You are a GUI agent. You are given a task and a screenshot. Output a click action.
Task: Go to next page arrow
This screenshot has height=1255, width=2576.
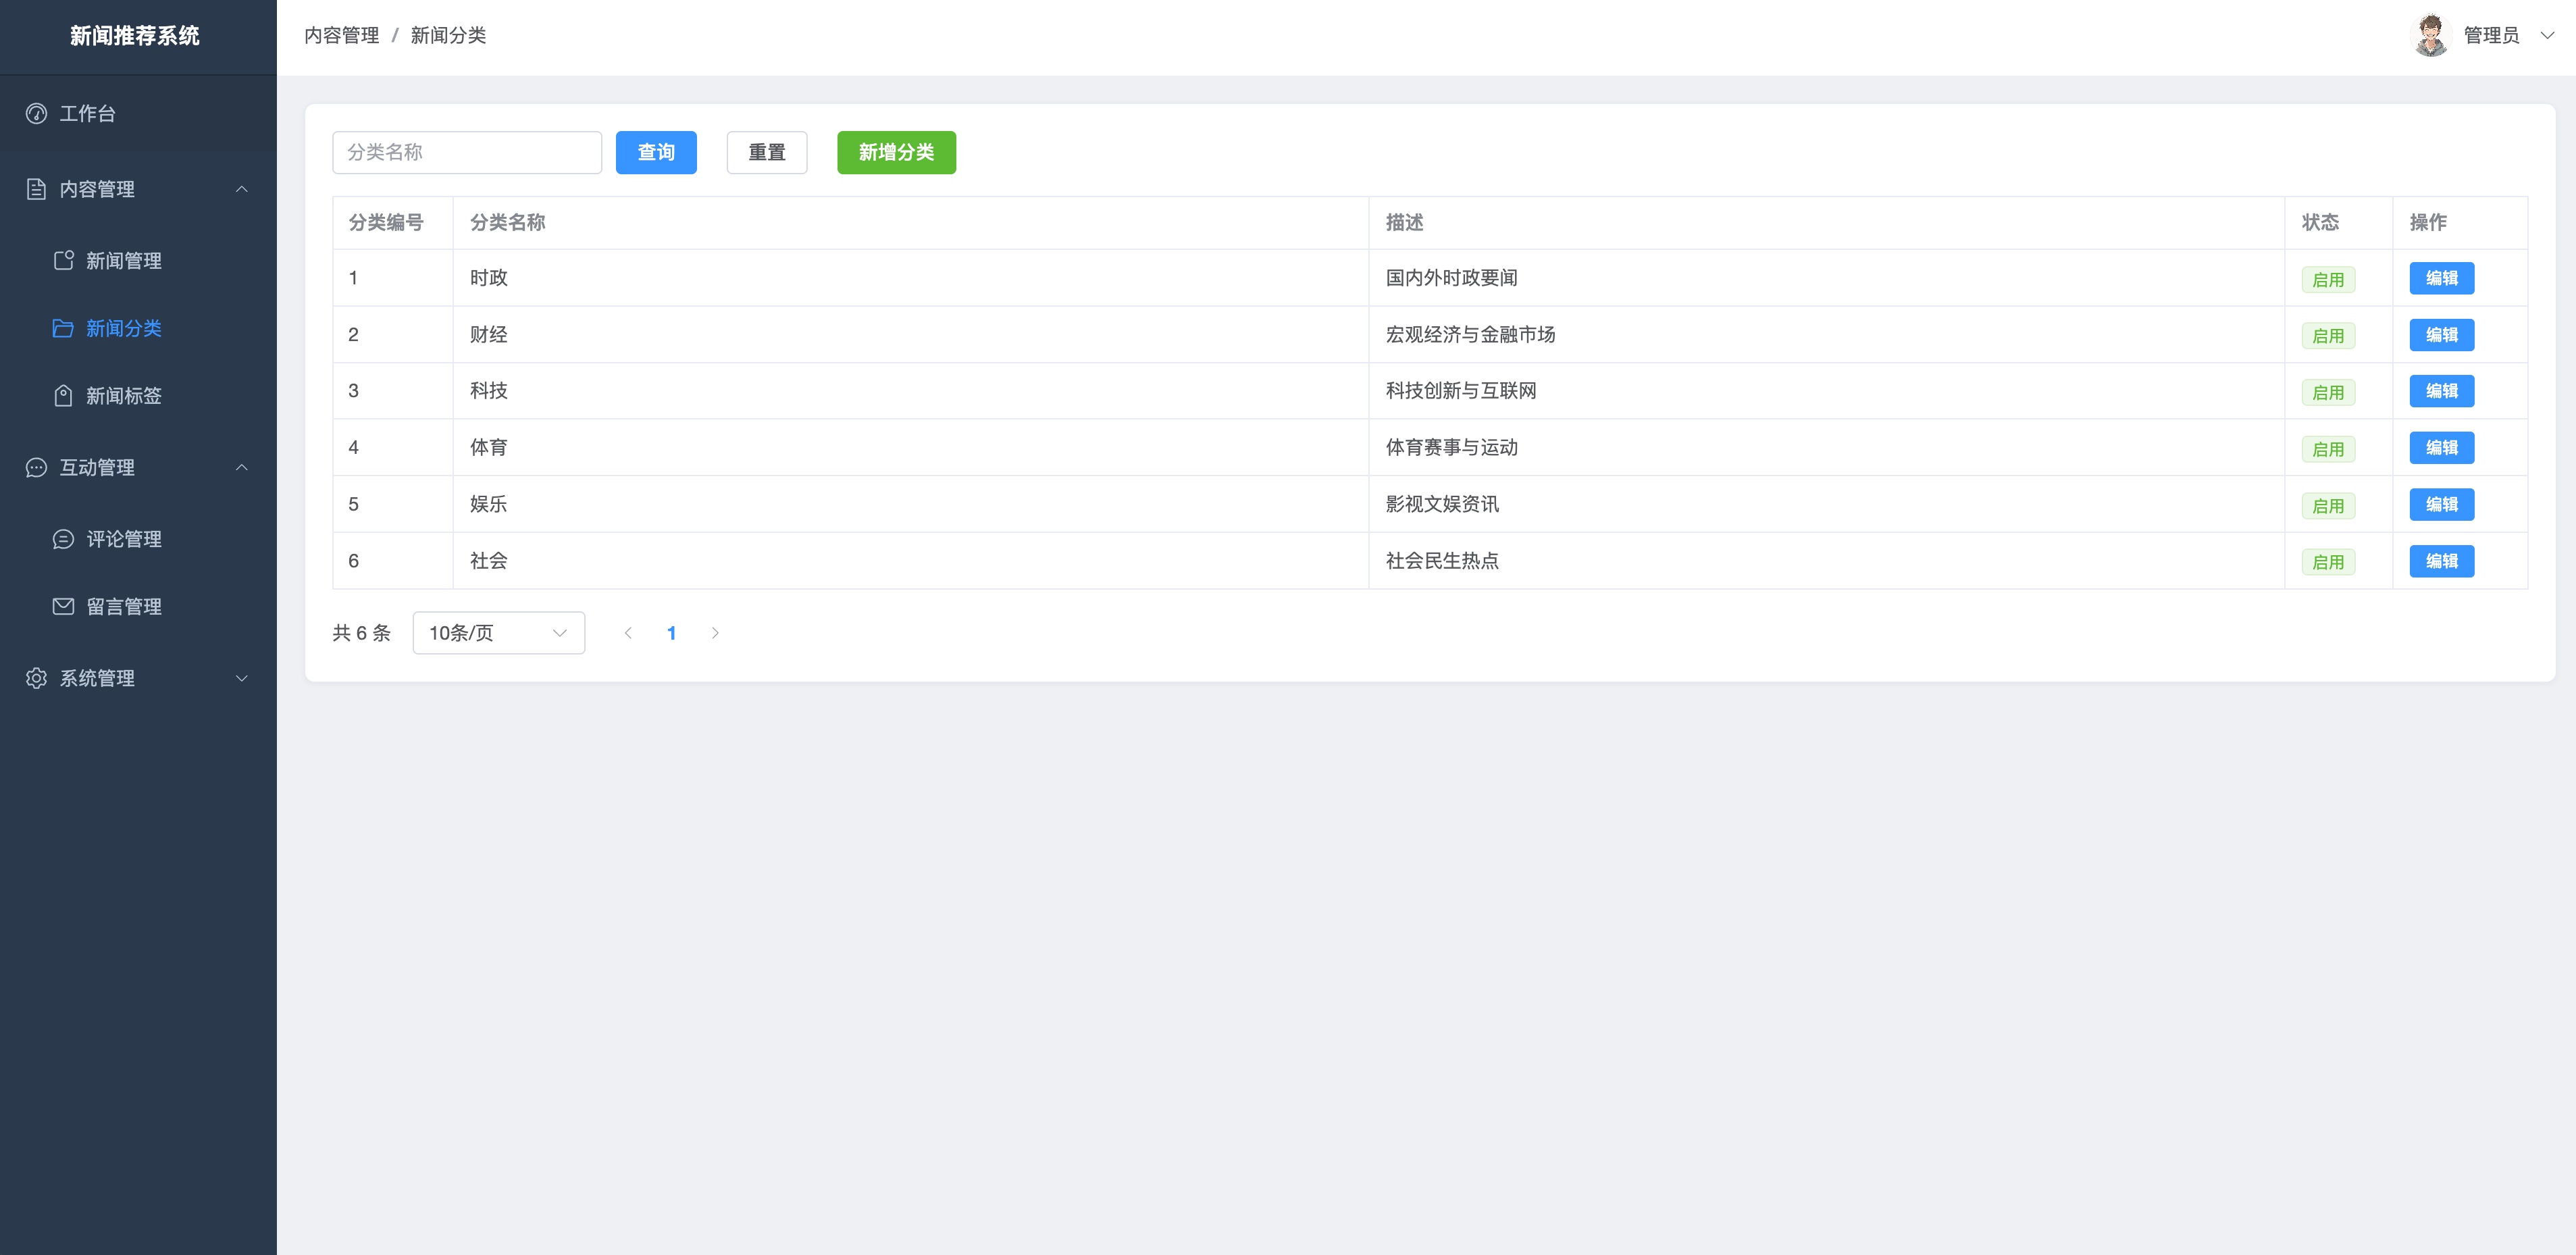coord(715,633)
